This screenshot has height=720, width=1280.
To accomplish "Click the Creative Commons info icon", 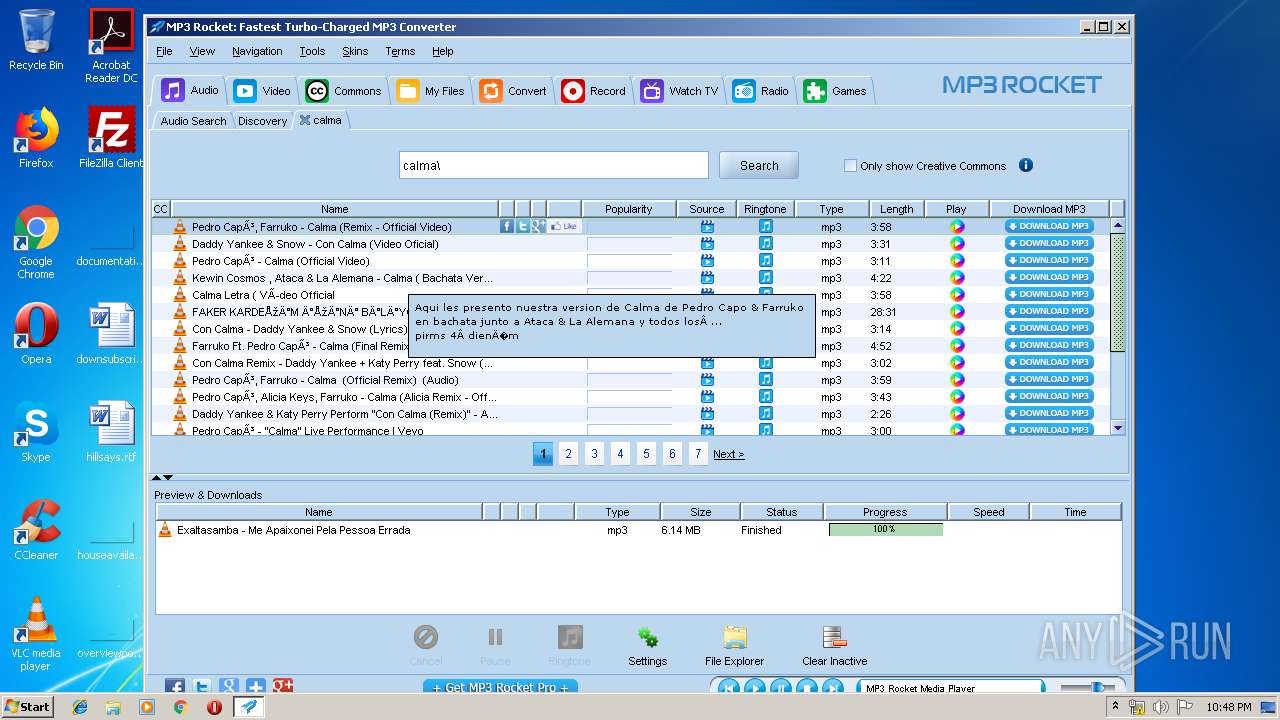I will (1025, 166).
